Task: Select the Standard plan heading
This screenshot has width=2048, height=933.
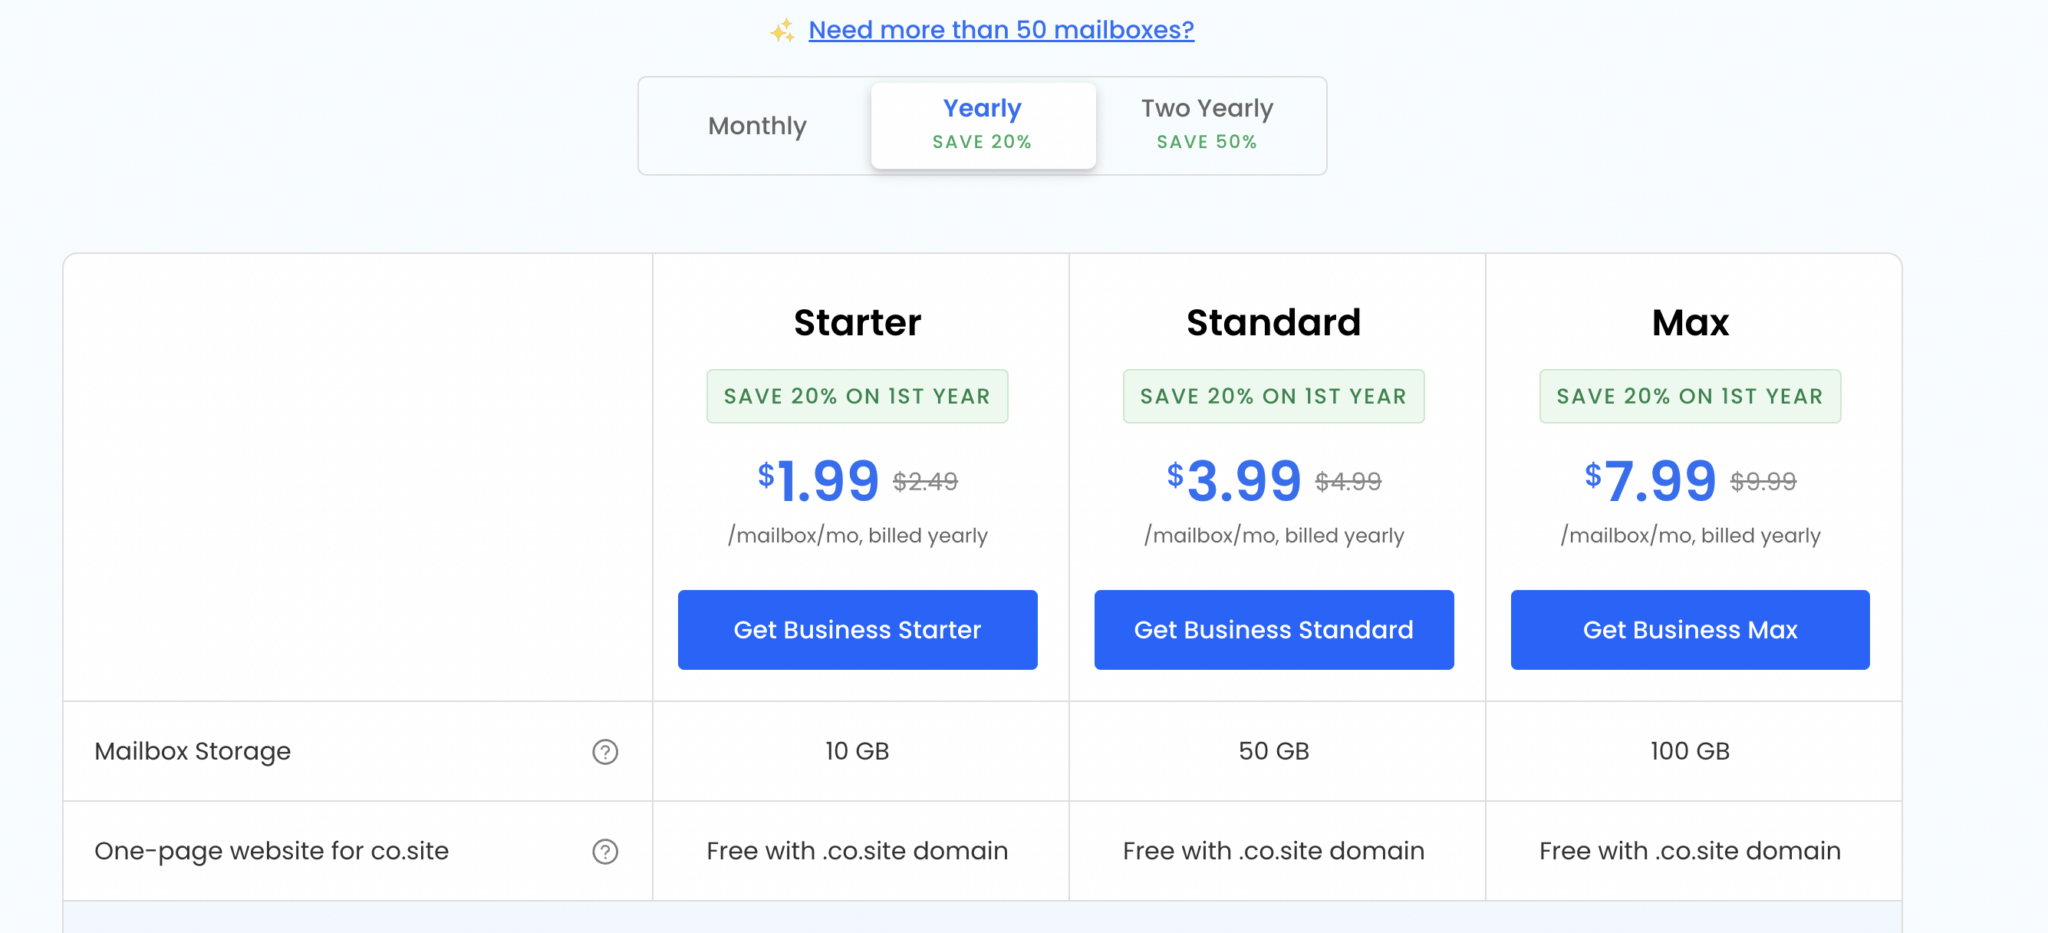Action: coord(1273,322)
